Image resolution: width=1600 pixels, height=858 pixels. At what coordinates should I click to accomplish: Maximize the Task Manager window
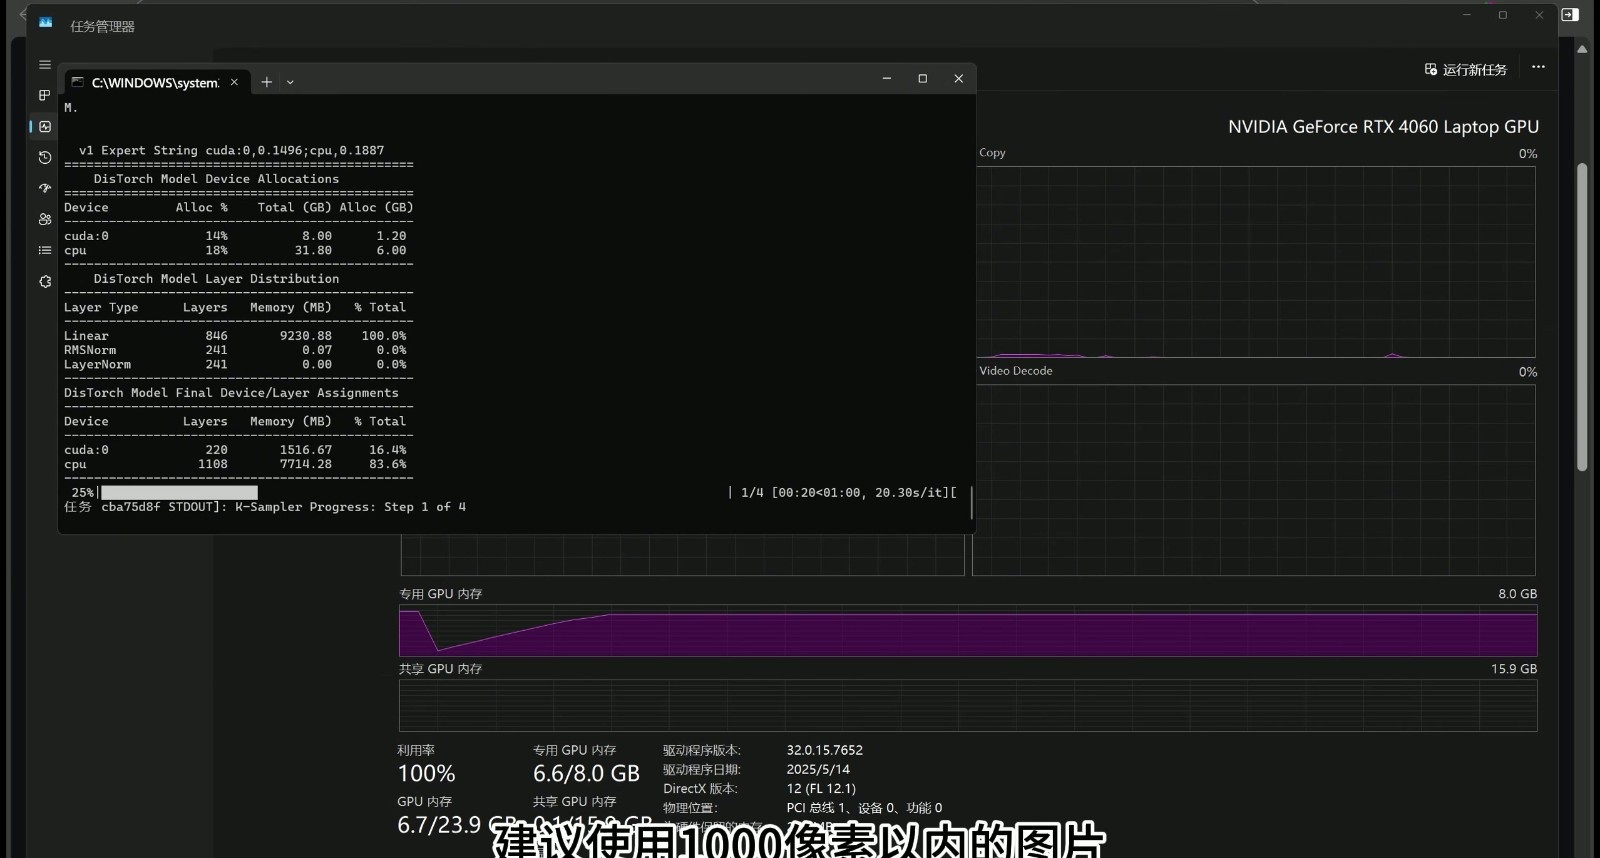(x=1502, y=15)
